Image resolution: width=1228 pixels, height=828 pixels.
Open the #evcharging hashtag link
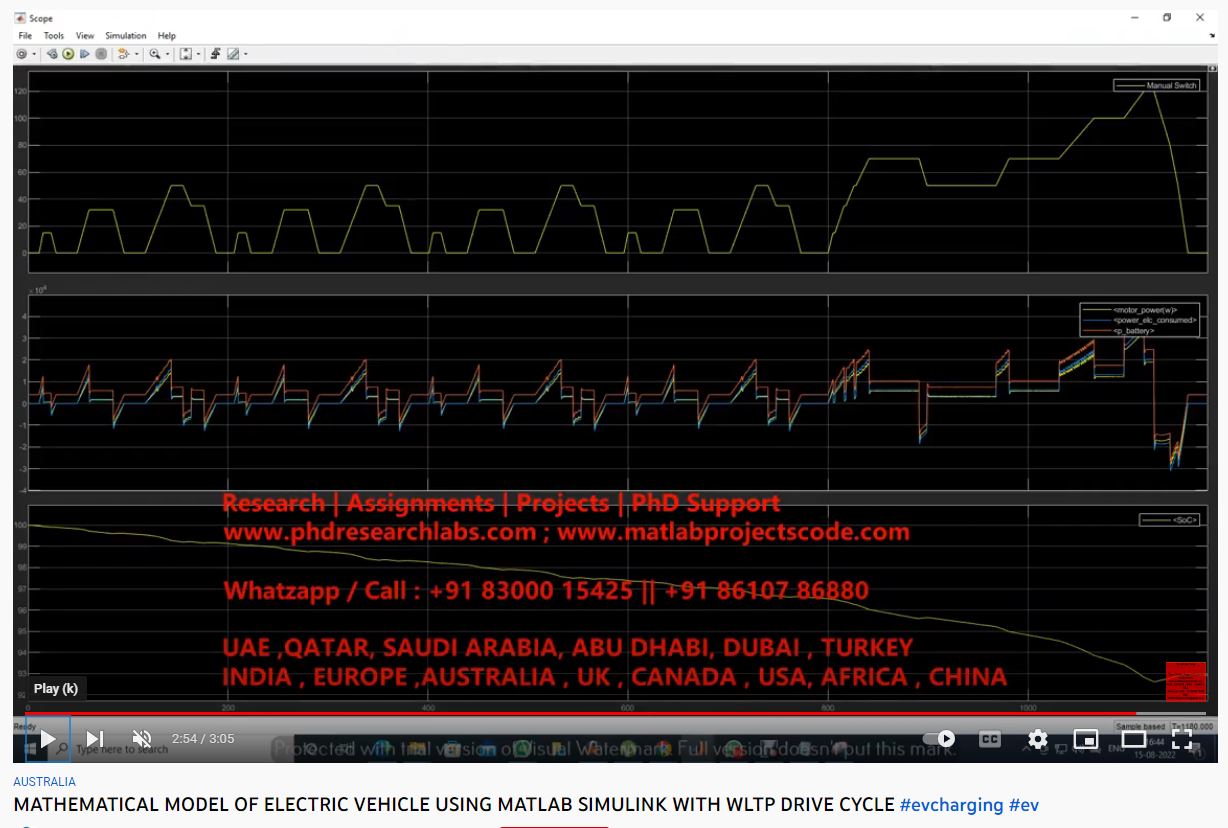coord(951,804)
